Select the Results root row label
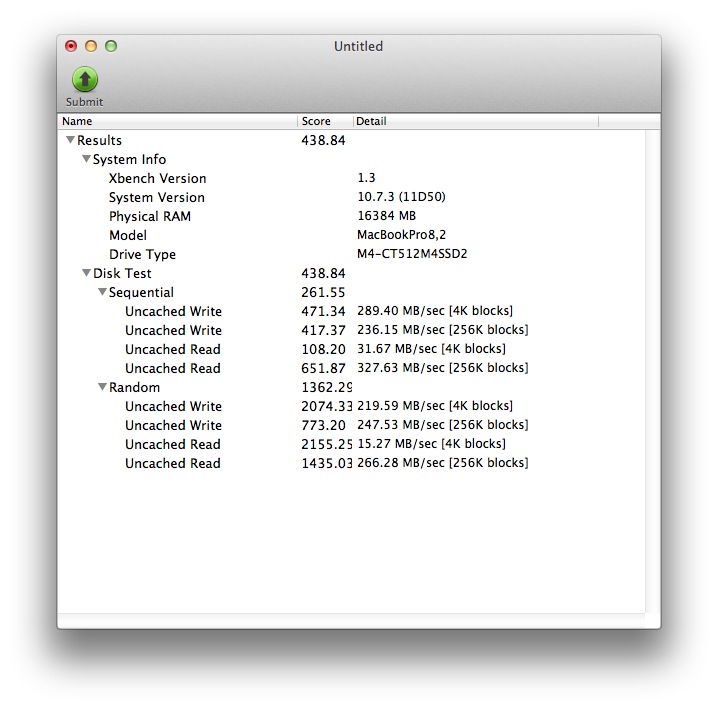The image size is (718, 708). click(x=99, y=140)
